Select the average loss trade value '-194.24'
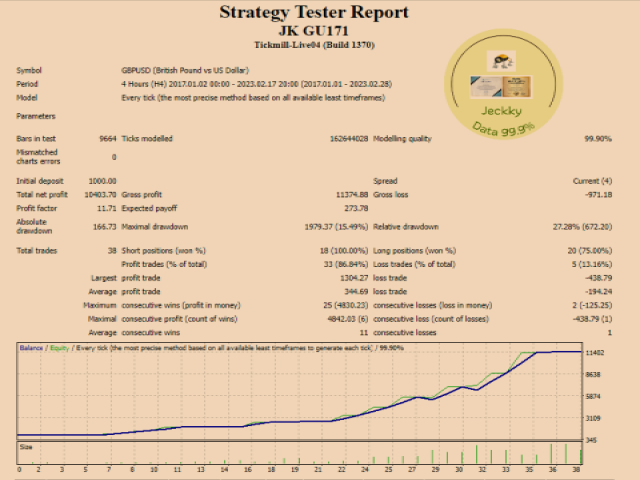Screen dimensions: 640x480 [598, 291]
